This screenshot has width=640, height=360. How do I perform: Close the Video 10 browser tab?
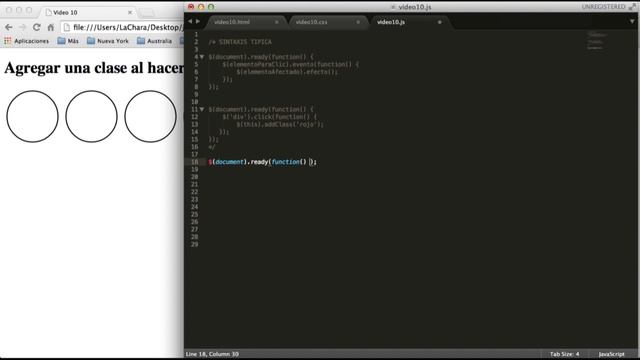tap(130, 12)
